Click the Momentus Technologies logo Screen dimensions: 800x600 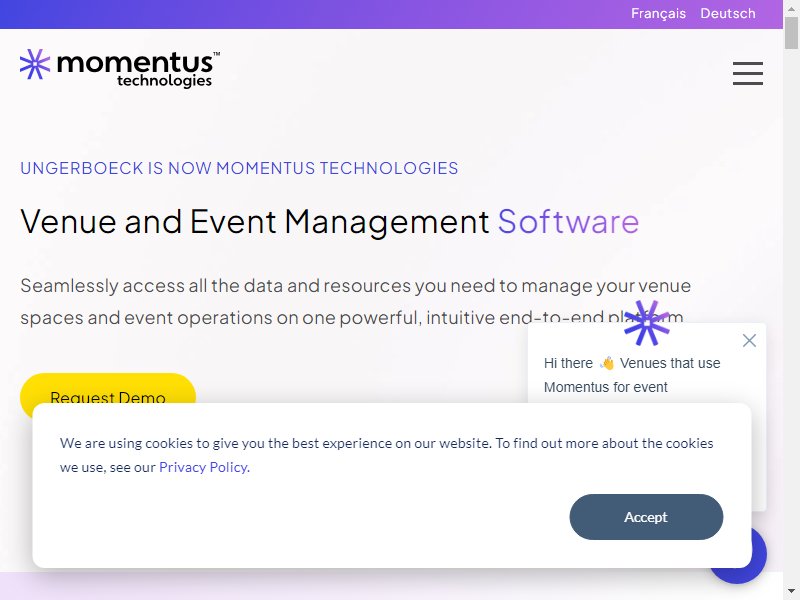pyautogui.click(x=120, y=68)
